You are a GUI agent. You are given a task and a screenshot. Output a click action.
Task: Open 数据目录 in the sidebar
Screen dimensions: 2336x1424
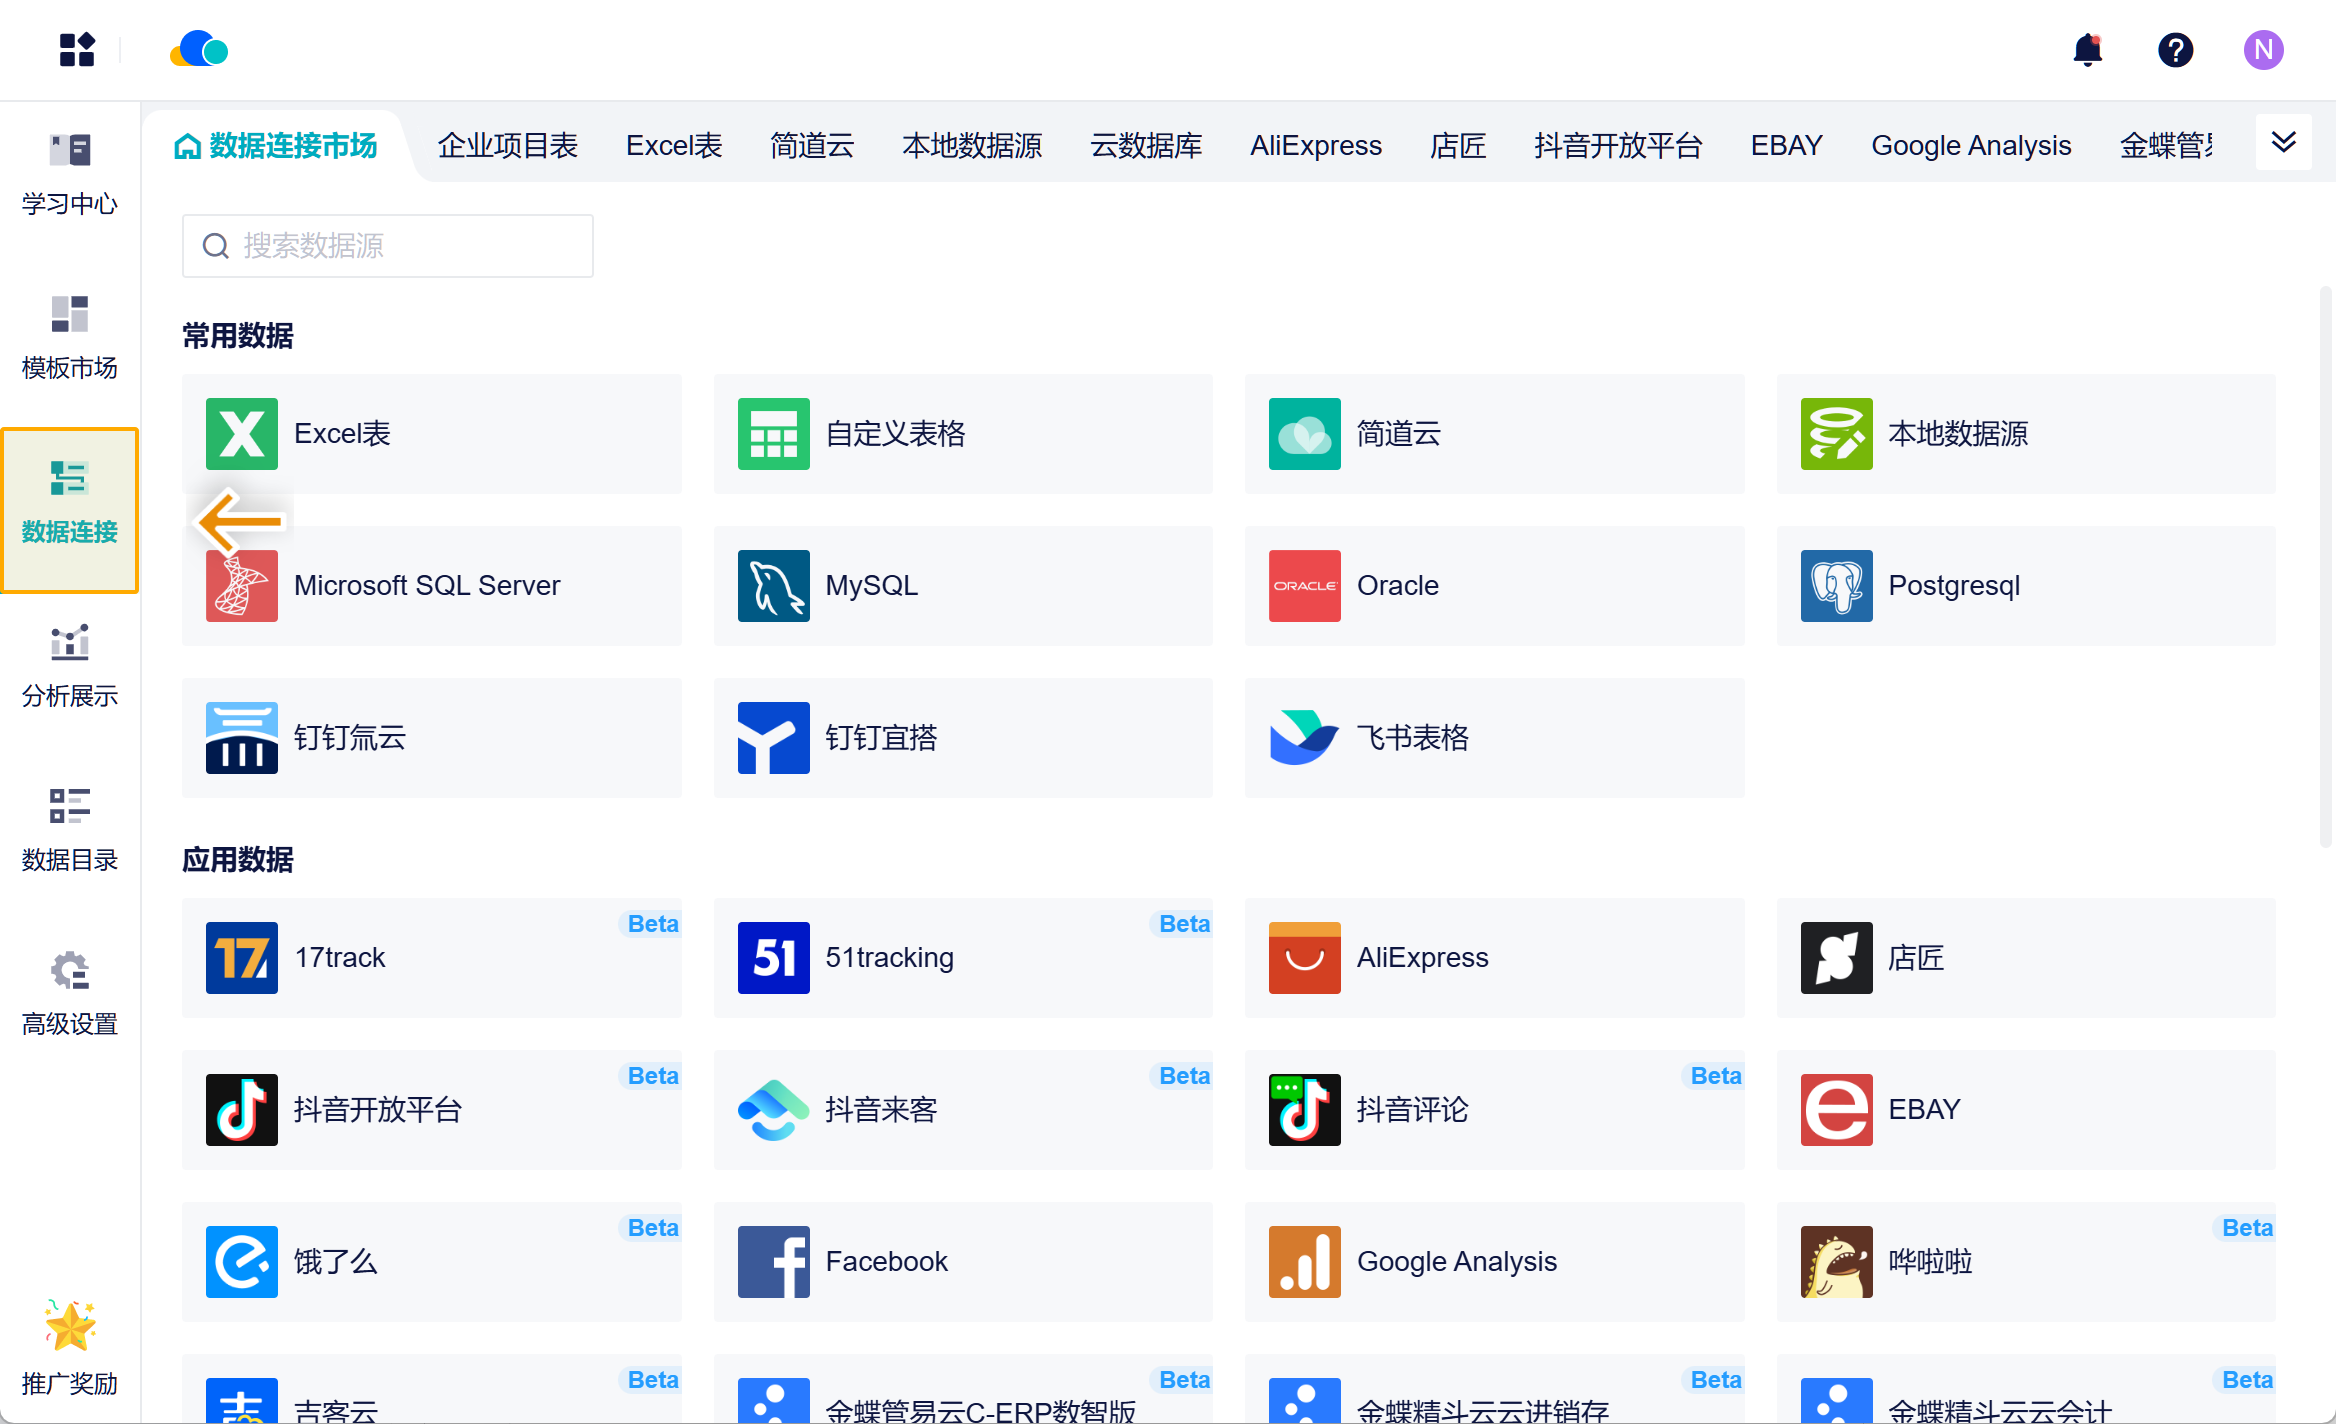pos(70,831)
